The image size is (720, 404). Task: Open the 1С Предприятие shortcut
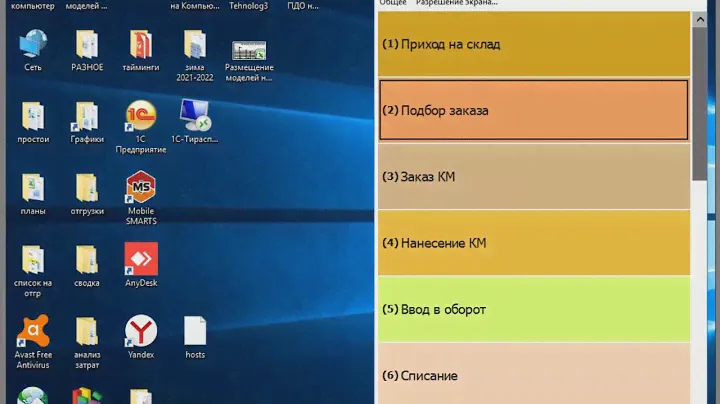coord(141,118)
